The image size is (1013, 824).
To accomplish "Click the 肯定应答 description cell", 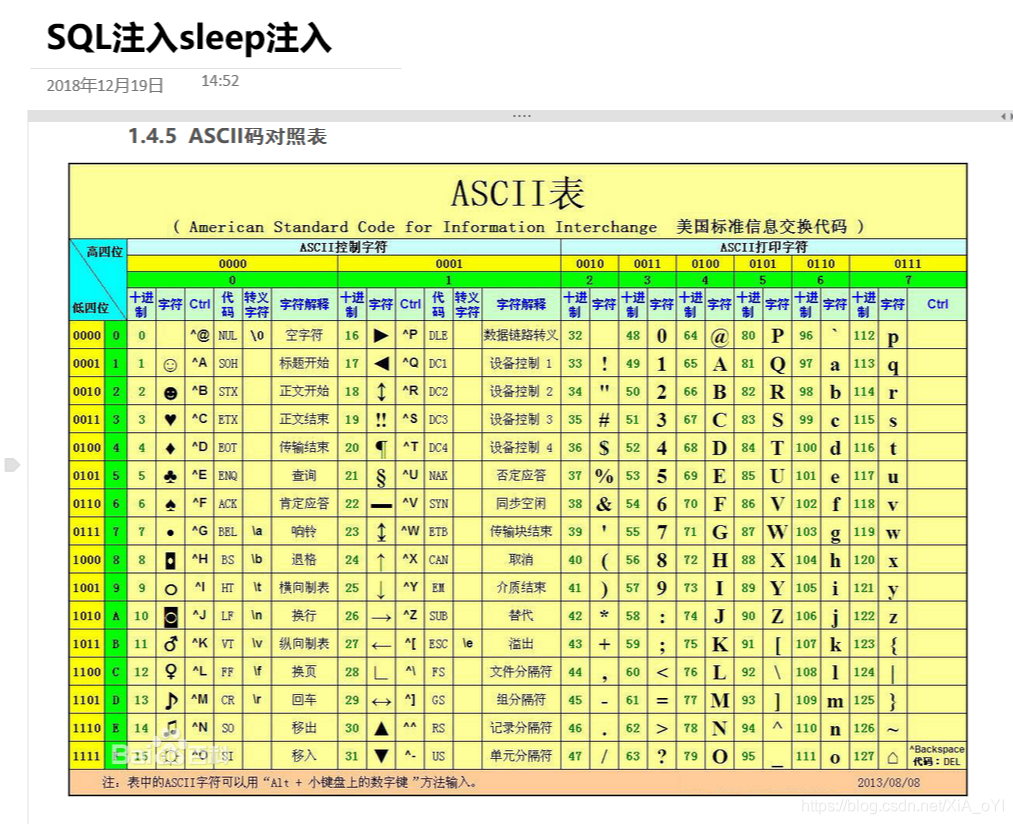I will [304, 503].
